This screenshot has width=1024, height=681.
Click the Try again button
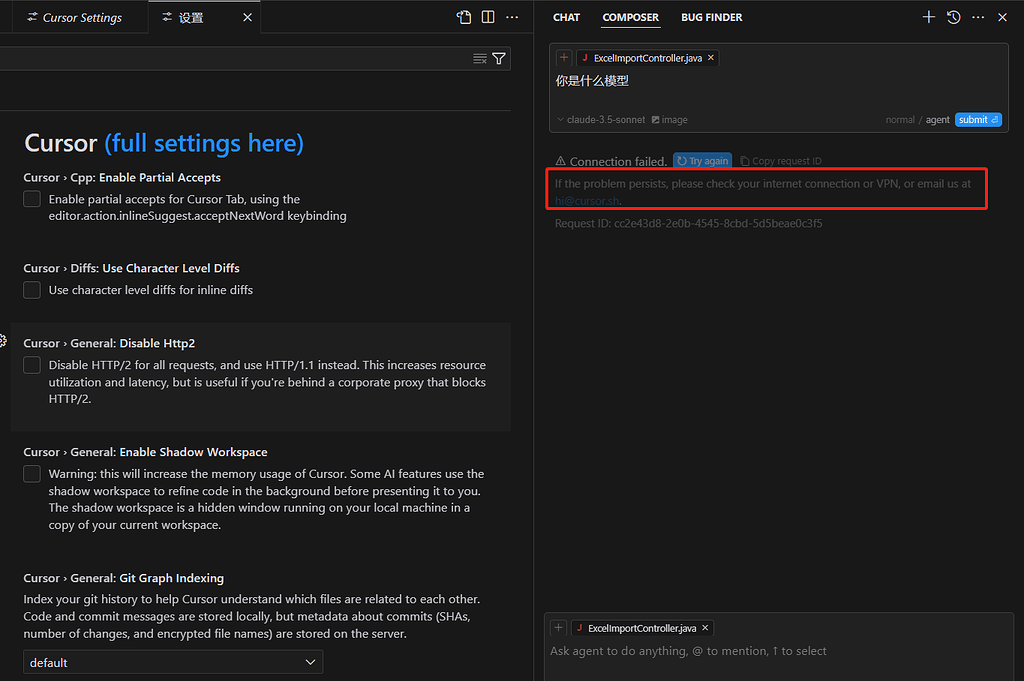[x=703, y=161]
